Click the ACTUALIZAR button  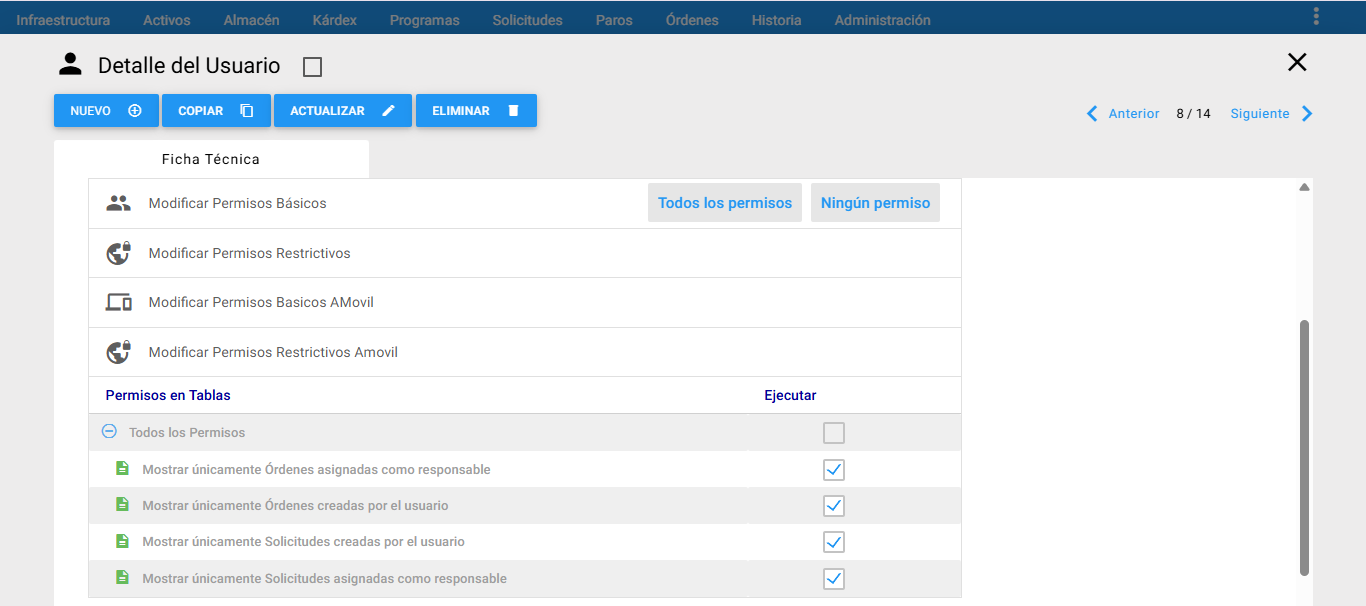(x=343, y=111)
